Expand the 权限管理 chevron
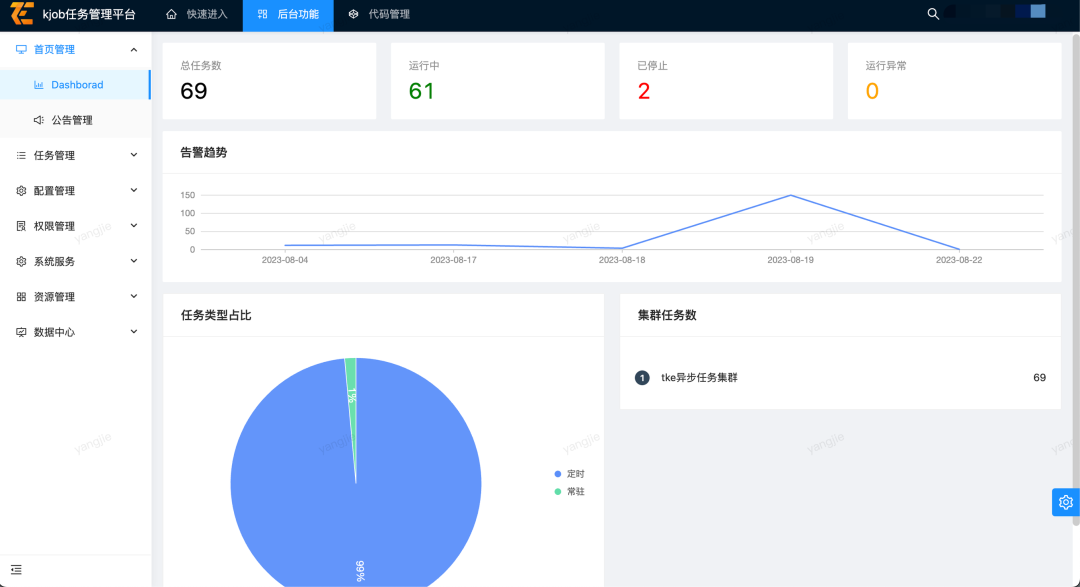Screen dimensions: 1080x587 tap(134, 225)
